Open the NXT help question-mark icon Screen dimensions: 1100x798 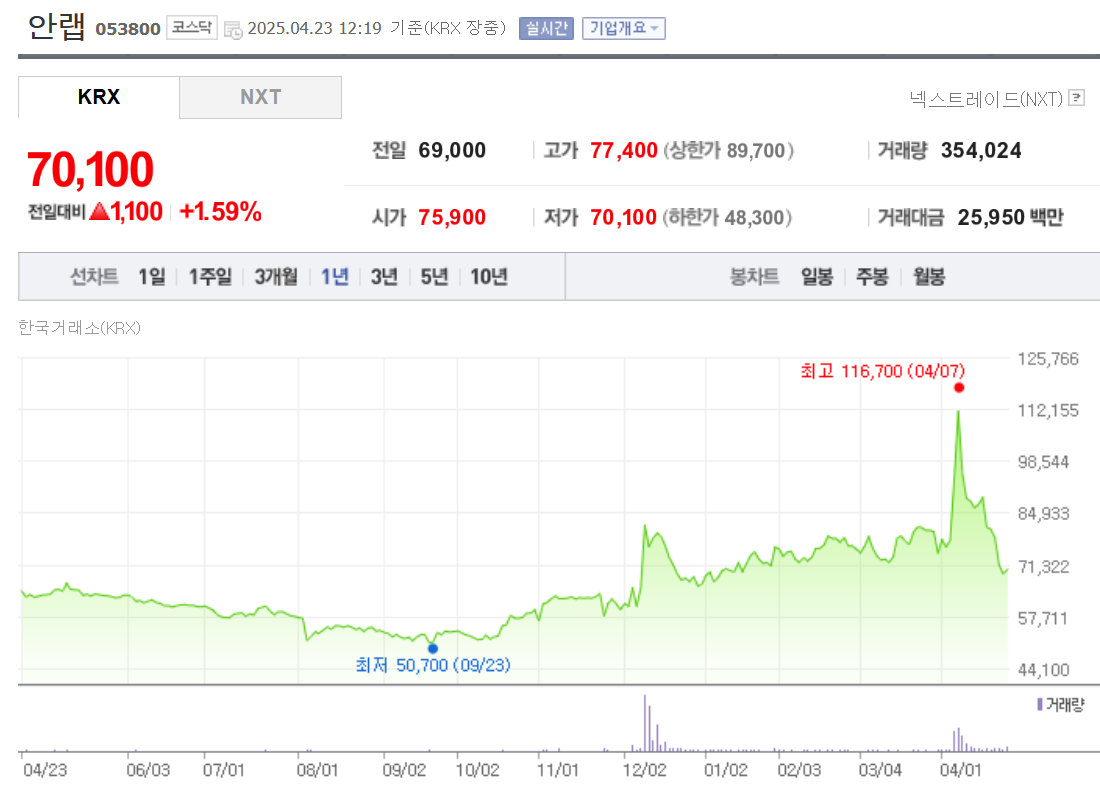[x=1076, y=98]
